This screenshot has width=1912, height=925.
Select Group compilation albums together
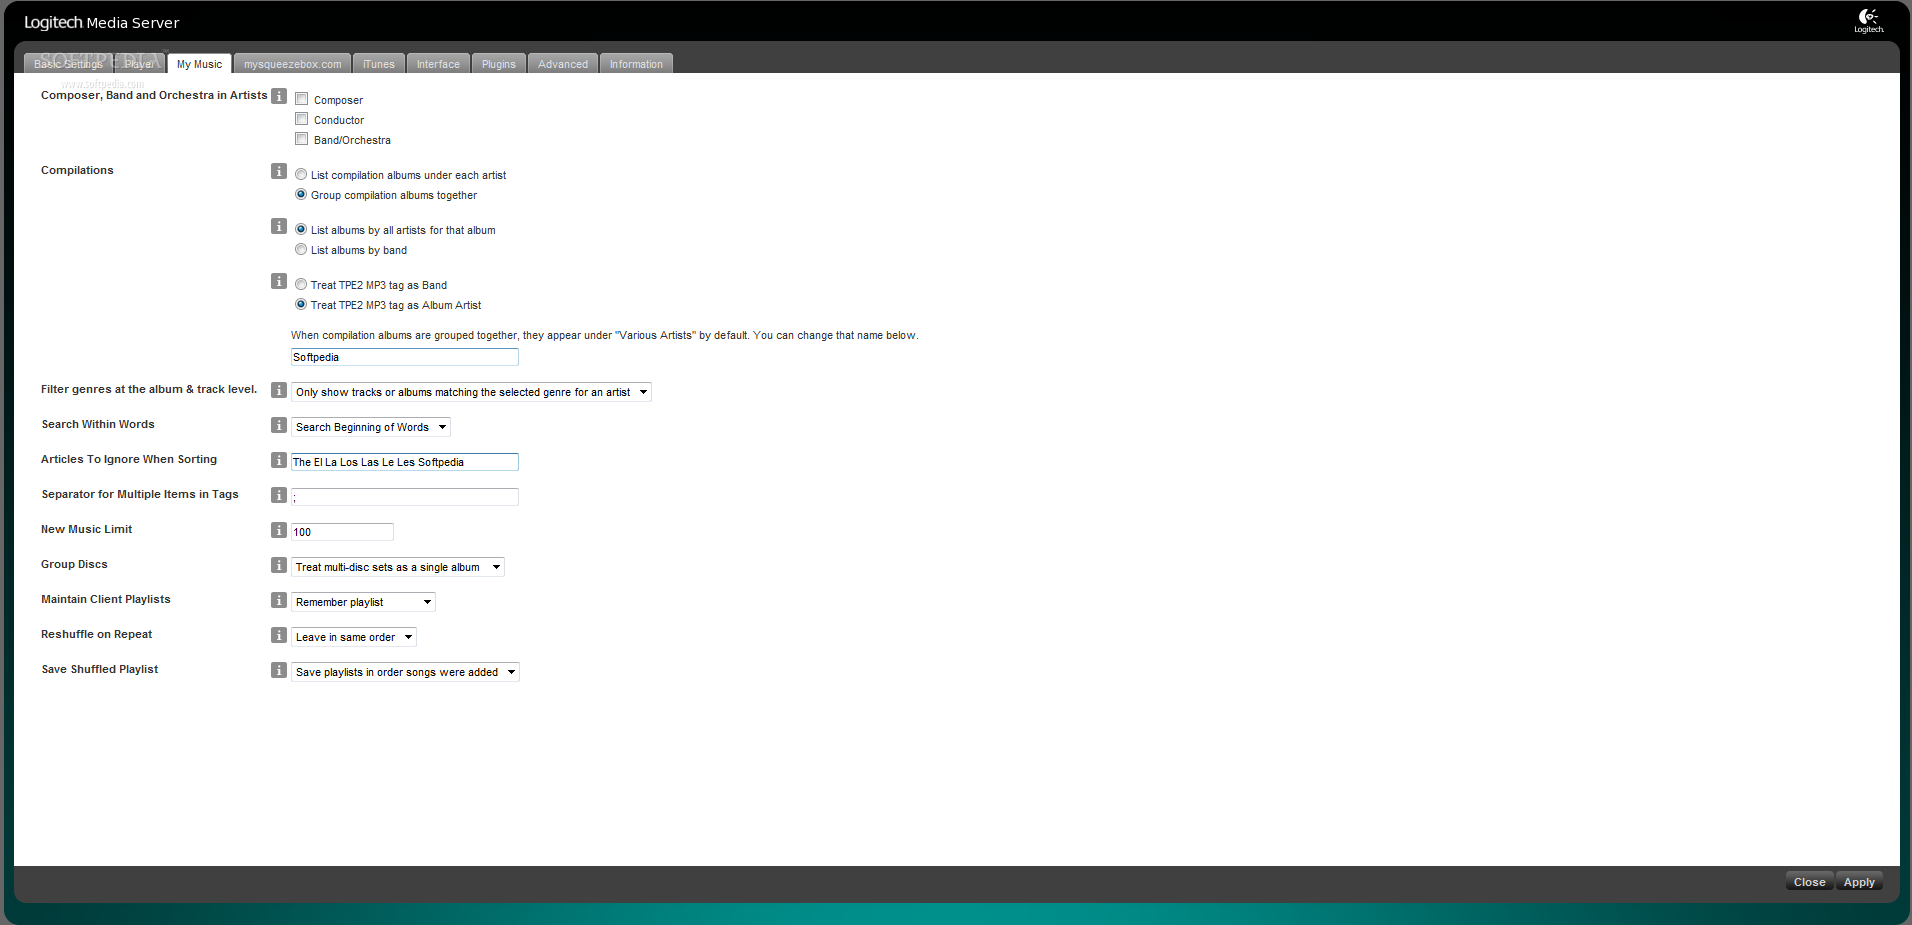click(x=301, y=194)
